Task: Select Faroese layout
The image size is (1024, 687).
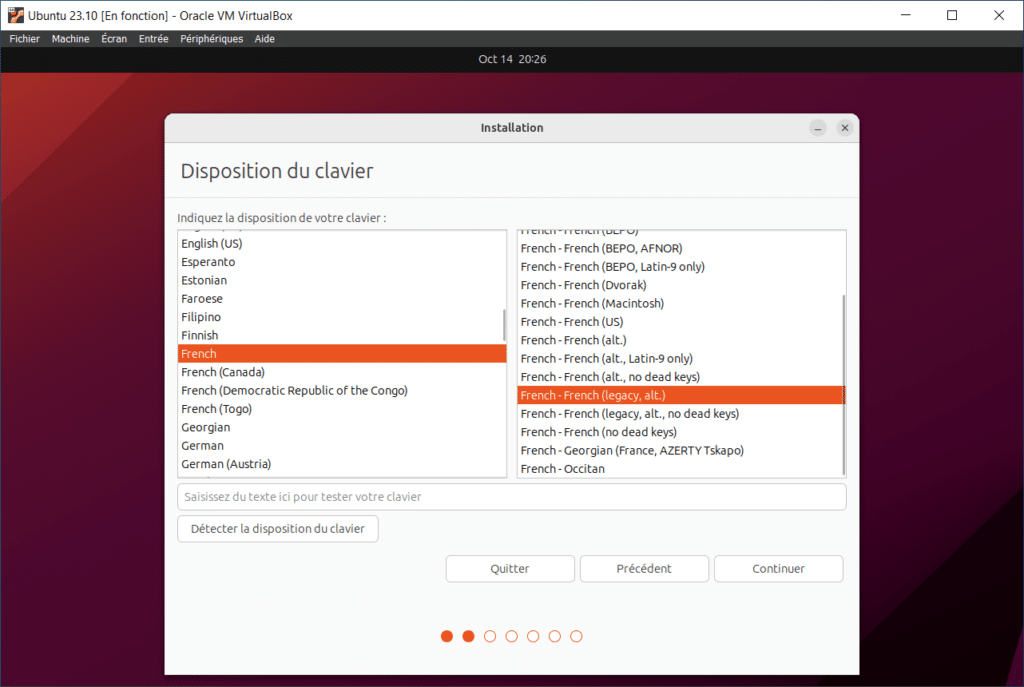Action: (x=342, y=298)
